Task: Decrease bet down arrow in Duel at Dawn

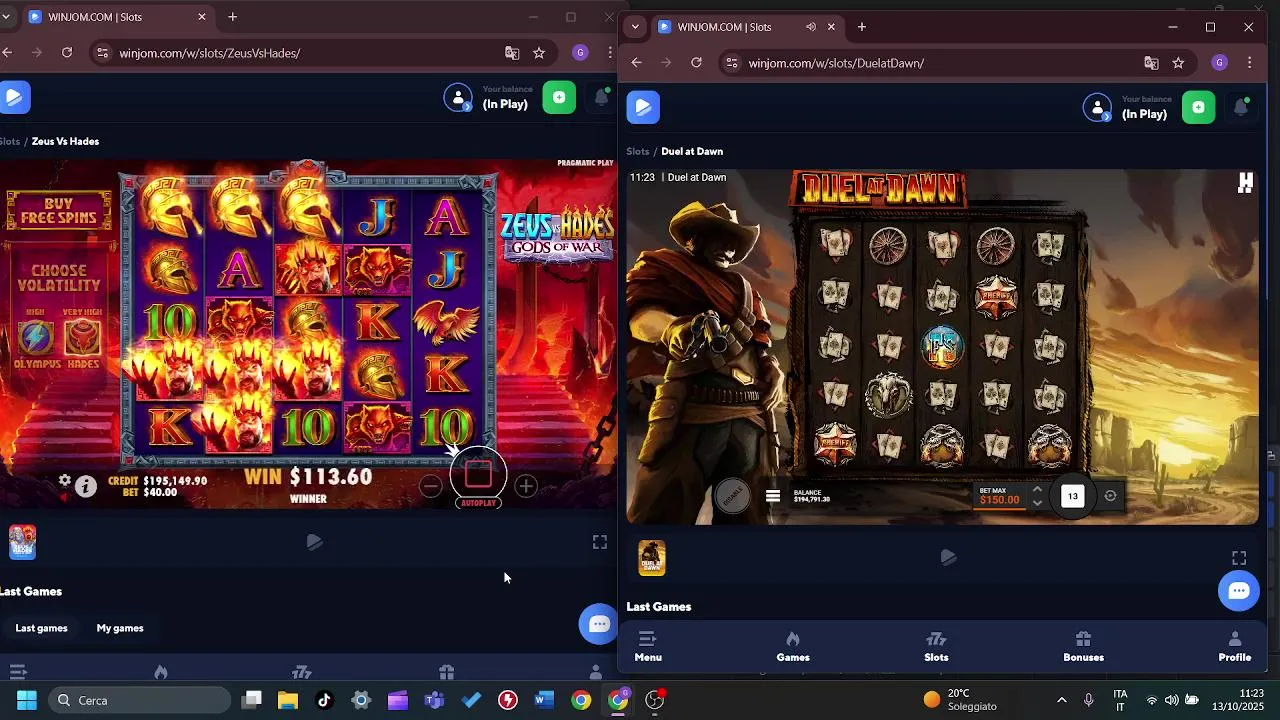Action: (1037, 502)
